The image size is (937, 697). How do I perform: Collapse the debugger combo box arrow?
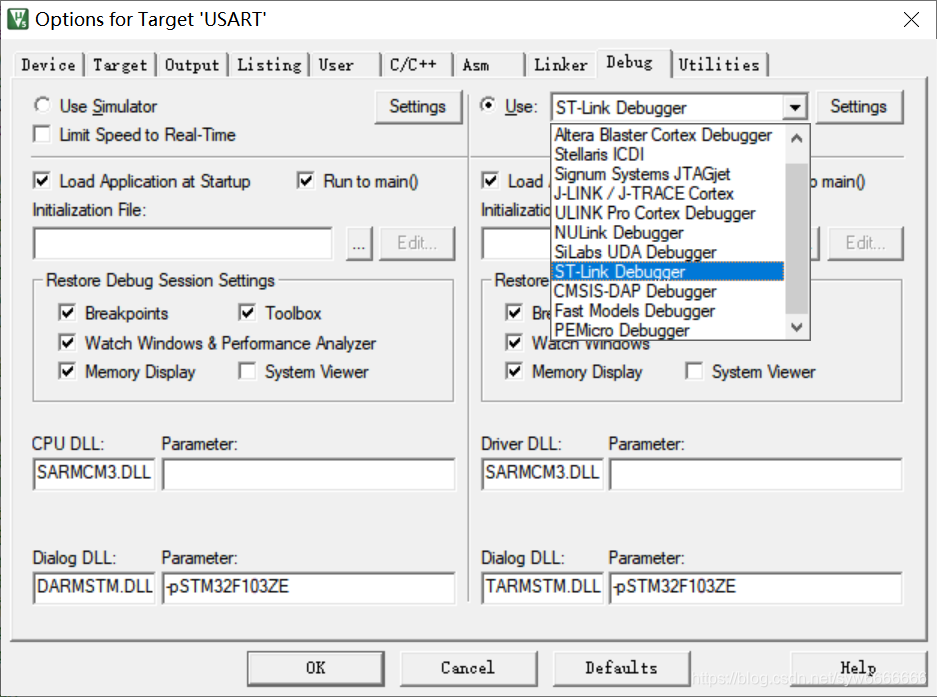coord(794,108)
